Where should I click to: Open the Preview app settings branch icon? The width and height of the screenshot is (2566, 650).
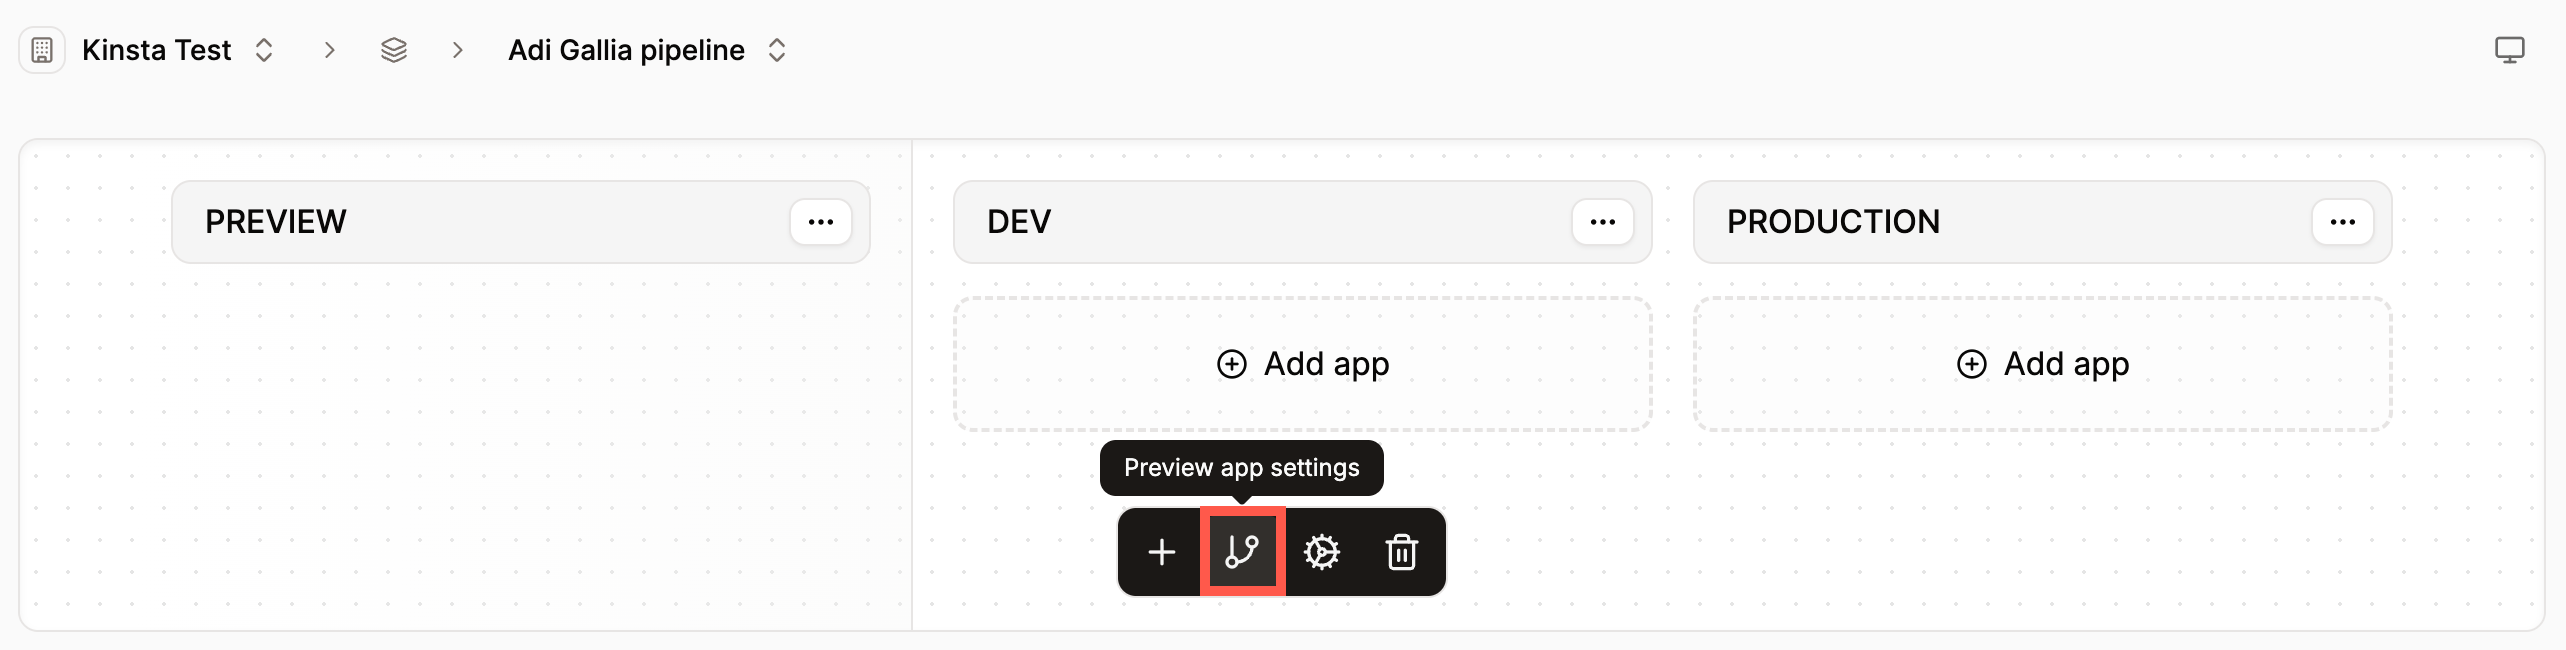1242,551
